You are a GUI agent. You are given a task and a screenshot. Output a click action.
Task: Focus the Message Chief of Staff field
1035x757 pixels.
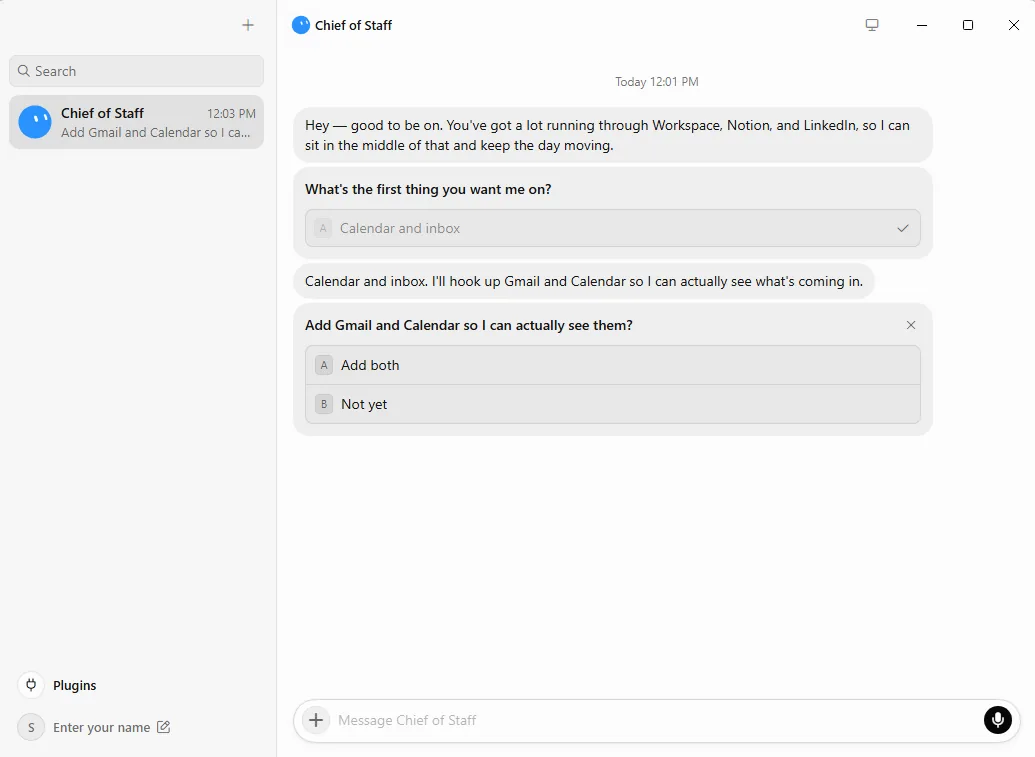point(657,720)
